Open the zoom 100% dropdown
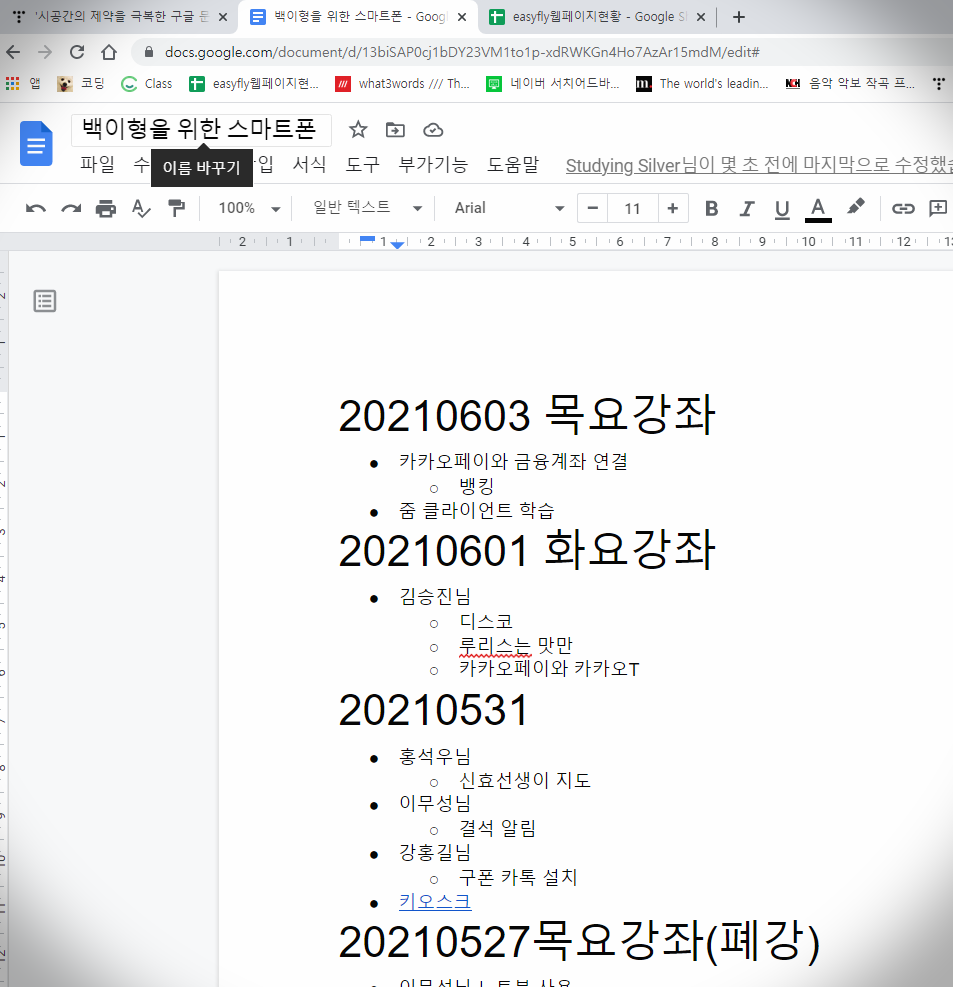 pyautogui.click(x=249, y=208)
